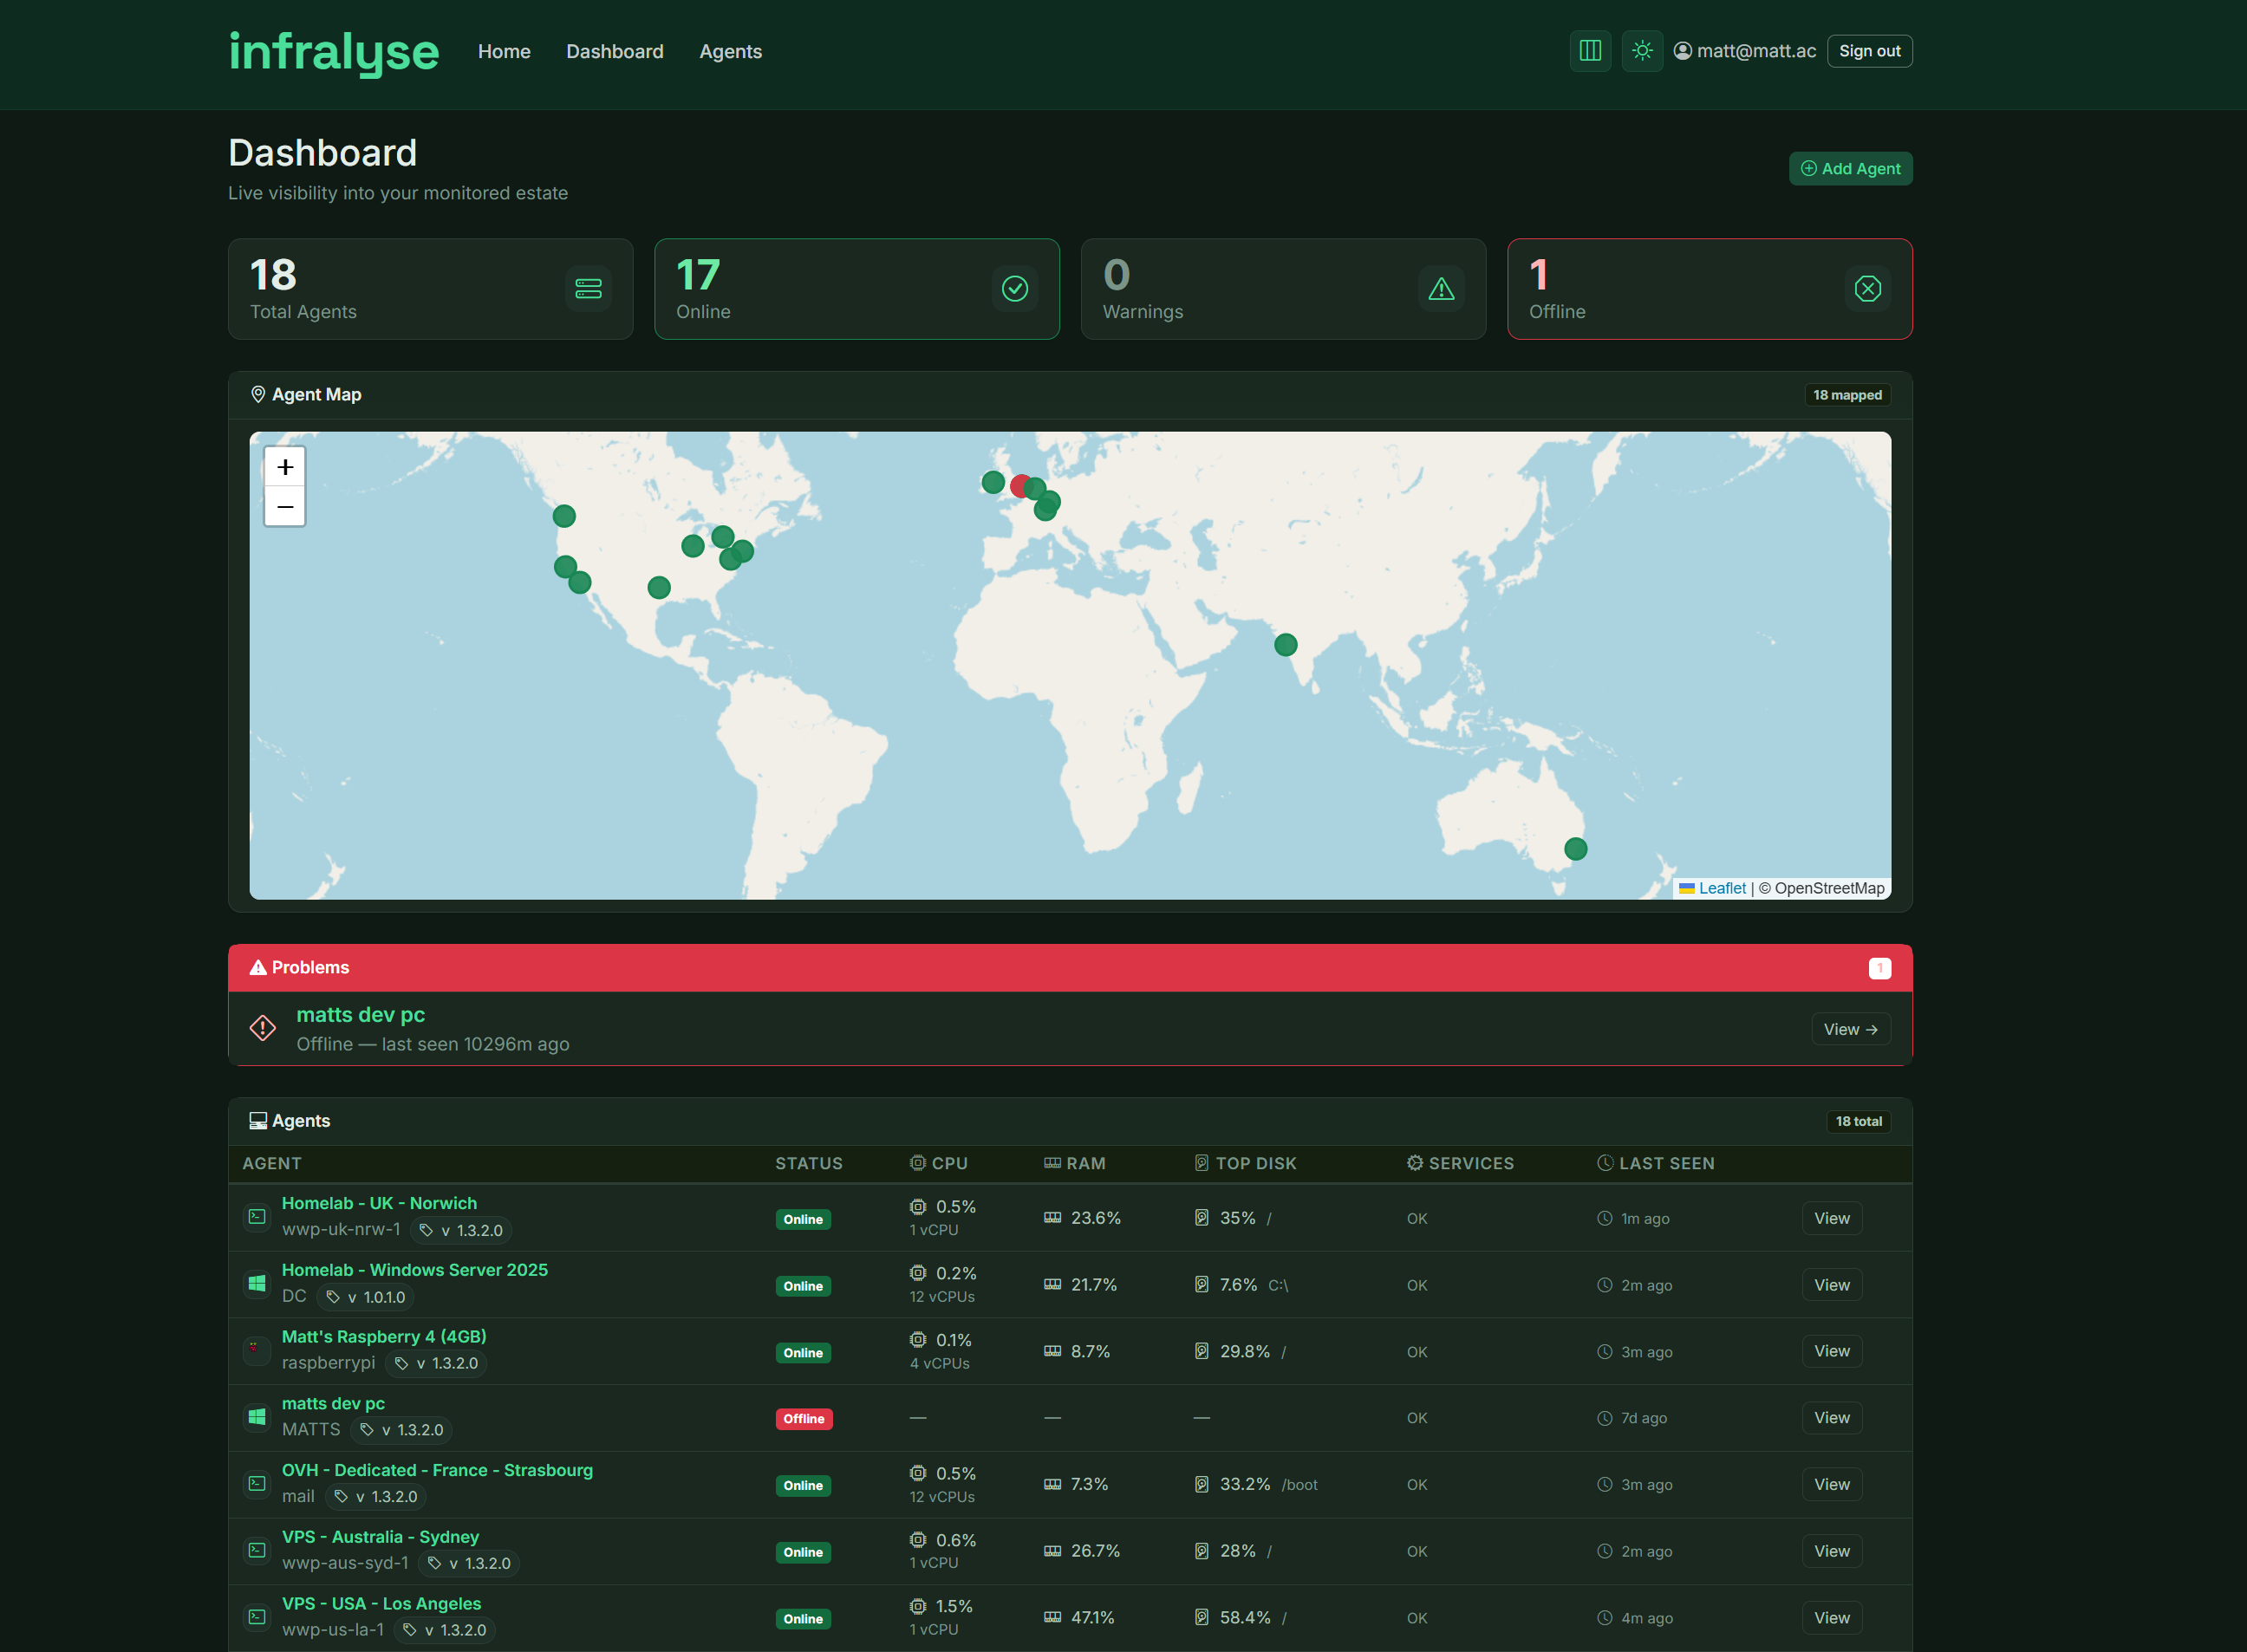Screen dimensions: 2247x1652
Task: View the OVH Strasbourg row
Action: tap(1831, 1484)
